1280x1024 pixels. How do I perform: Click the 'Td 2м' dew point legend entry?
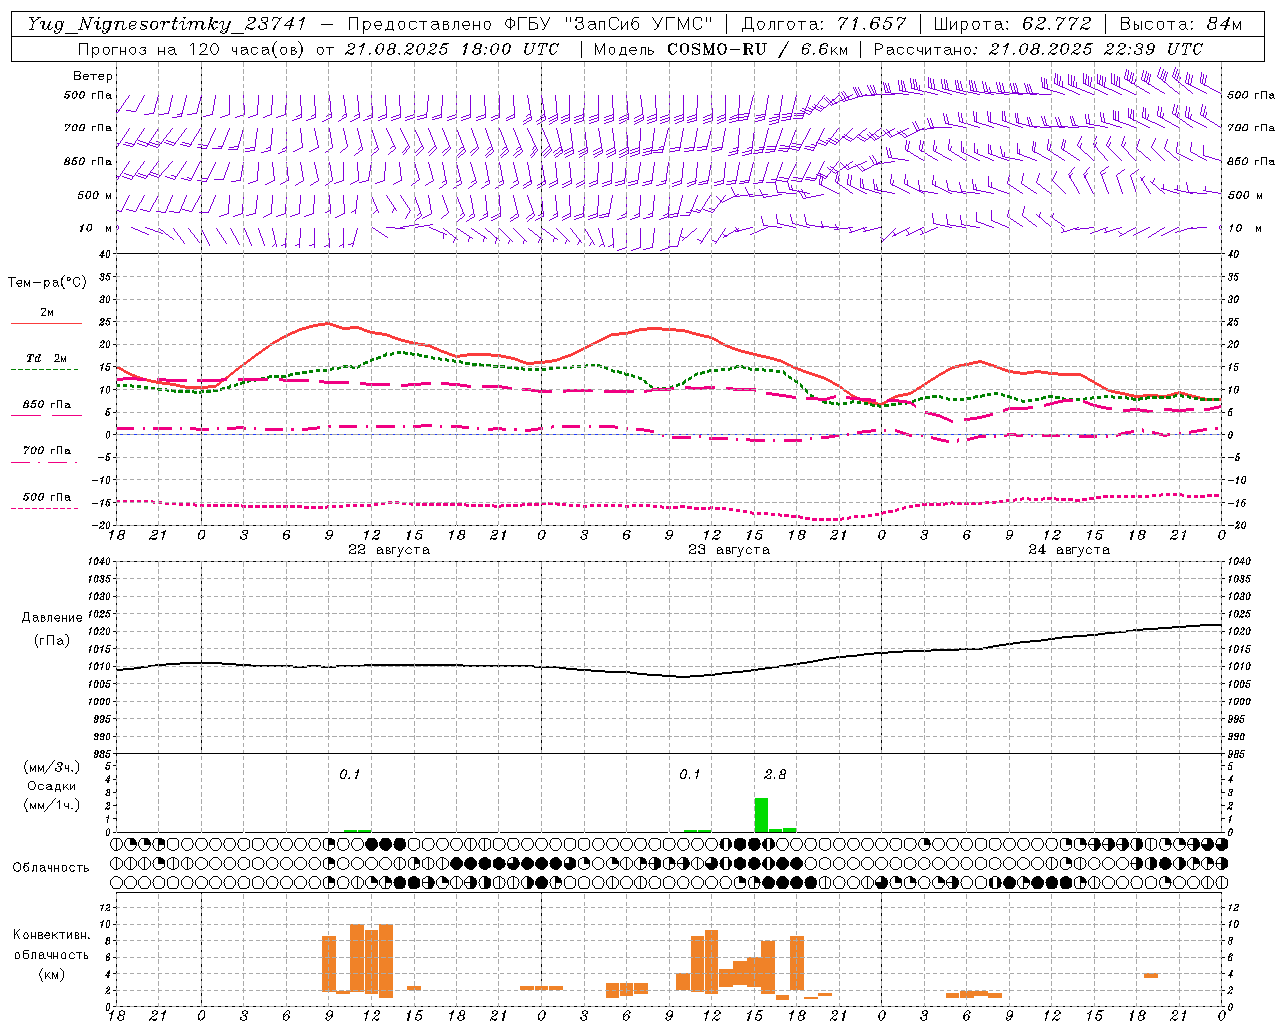(46, 358)
